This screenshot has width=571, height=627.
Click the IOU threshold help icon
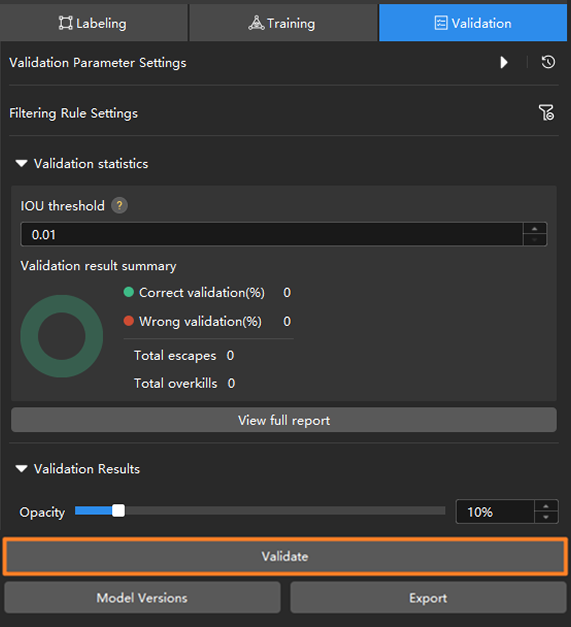point(119,206)
